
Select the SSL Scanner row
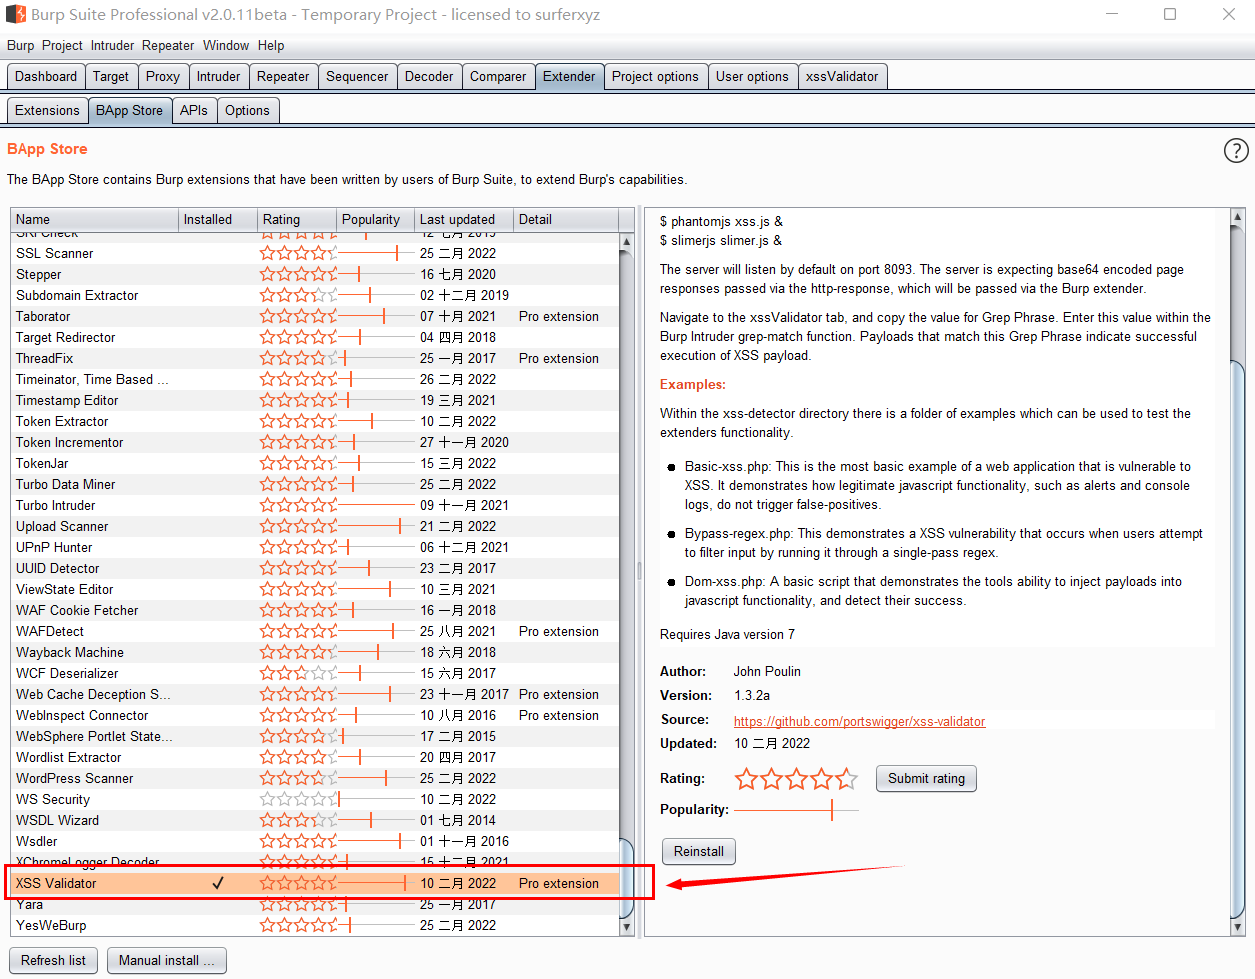tap(315, 253)
